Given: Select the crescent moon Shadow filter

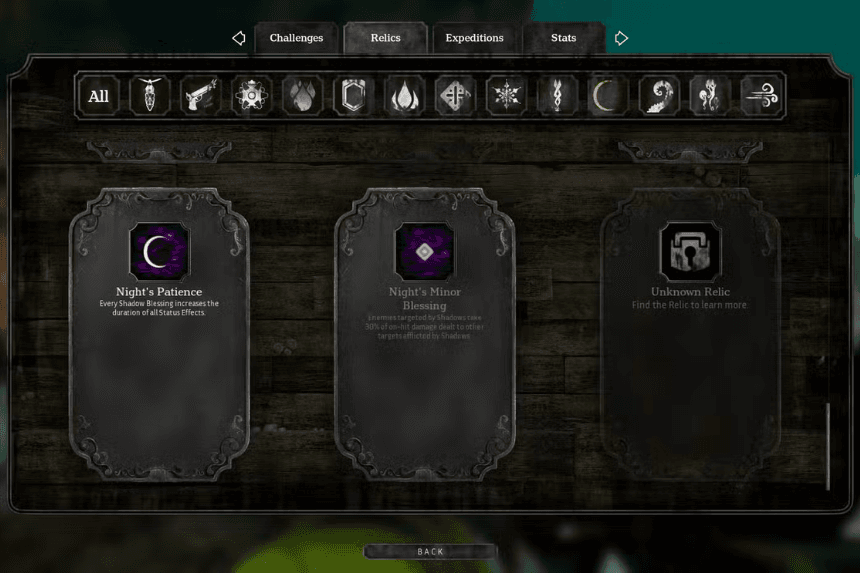Looking at the screenshot, I should tap(608, 96).
